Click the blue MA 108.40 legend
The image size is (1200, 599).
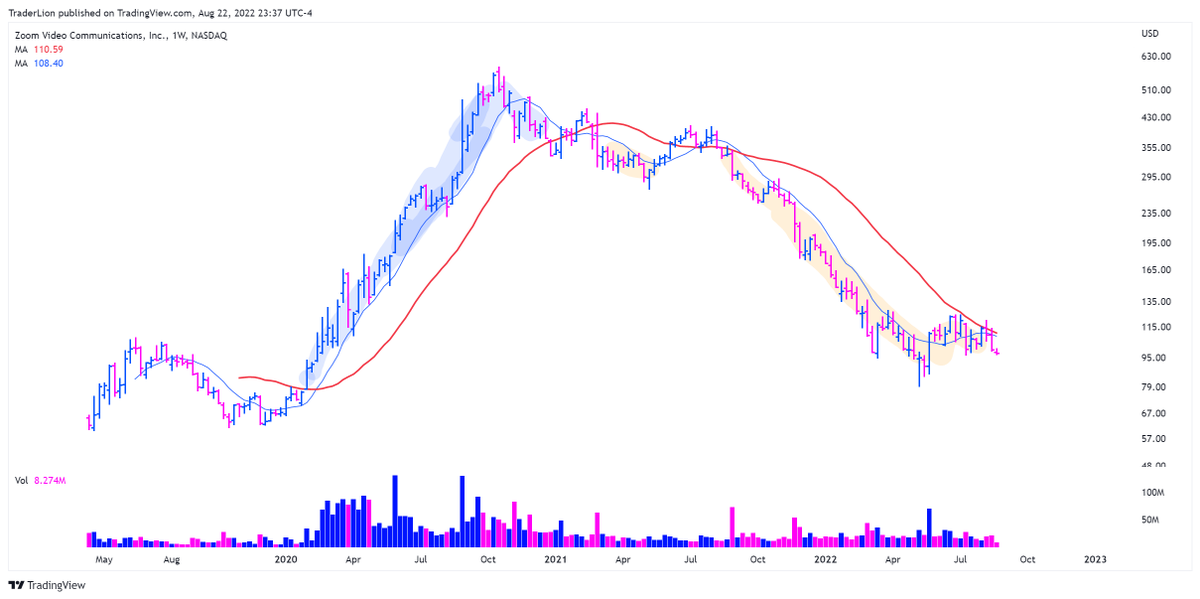tap(39, 63)
